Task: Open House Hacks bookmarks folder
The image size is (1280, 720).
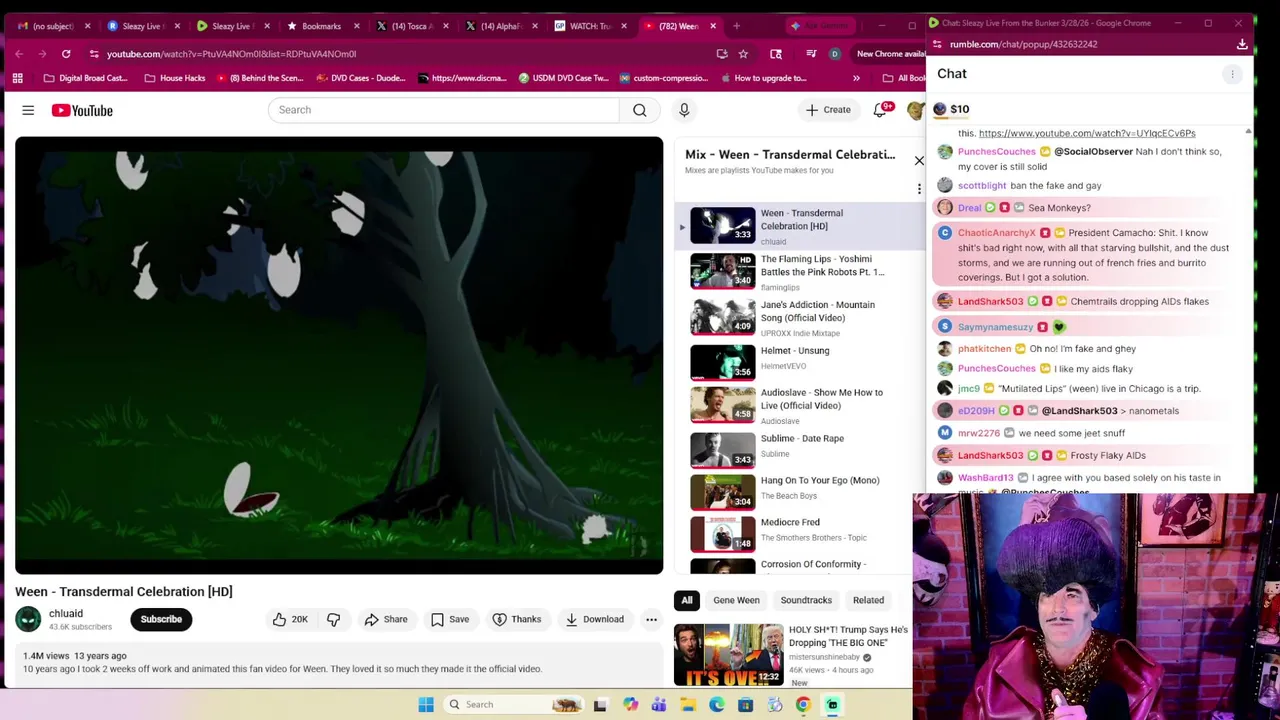Action: 175,78
